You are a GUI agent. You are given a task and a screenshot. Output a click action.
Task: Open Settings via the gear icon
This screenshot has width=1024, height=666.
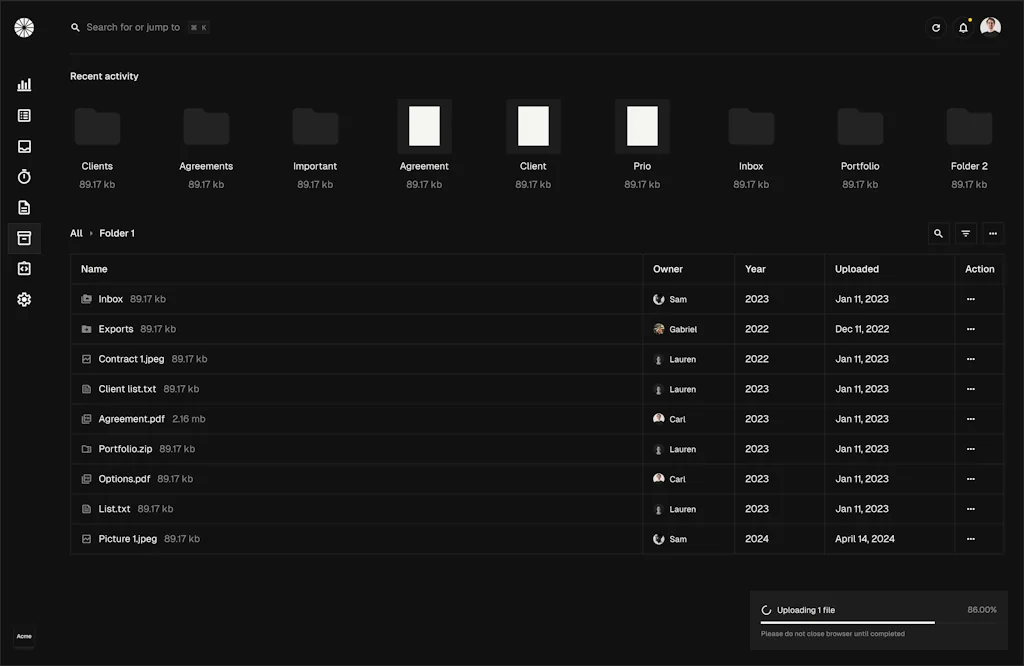pyautogui.click(x=24, y=299)
